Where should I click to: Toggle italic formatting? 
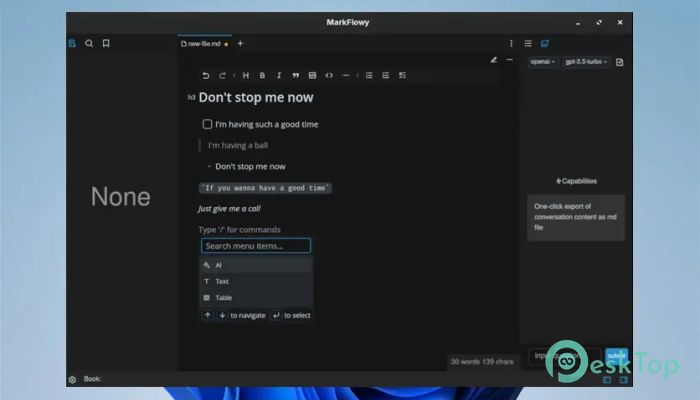point(279,75)
